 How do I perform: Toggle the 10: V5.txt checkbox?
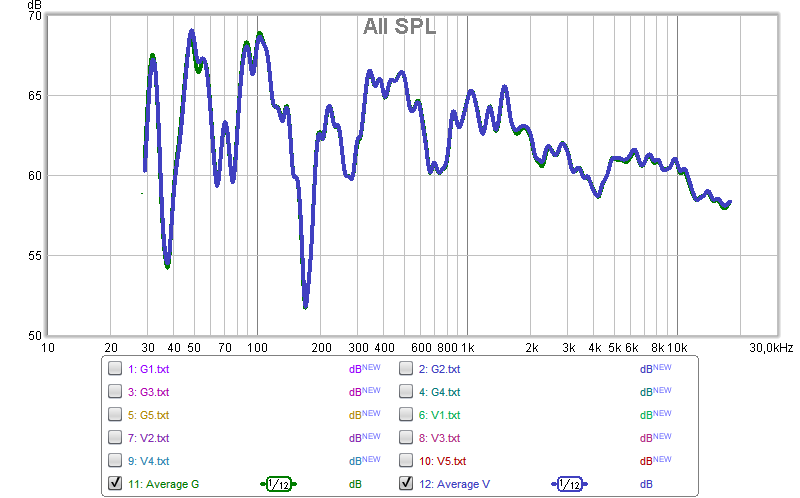[x=406, y=460]
